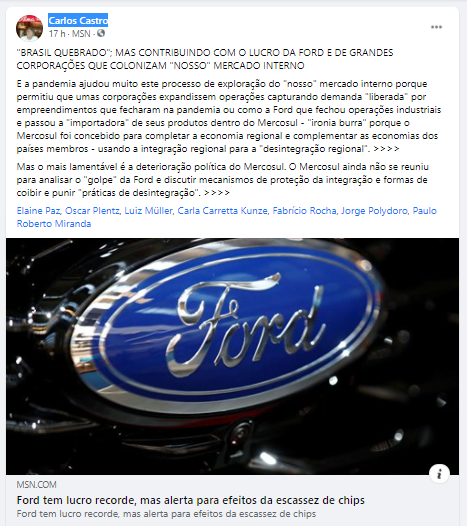Open Carlos Castro's profile name link
467x526 pixels.
tap(78, 20)
